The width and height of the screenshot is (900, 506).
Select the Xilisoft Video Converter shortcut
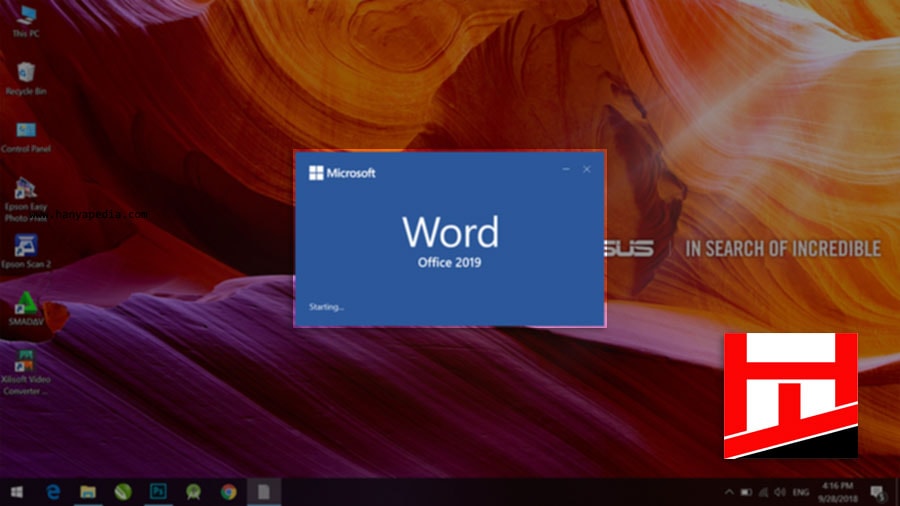(25, 372)
